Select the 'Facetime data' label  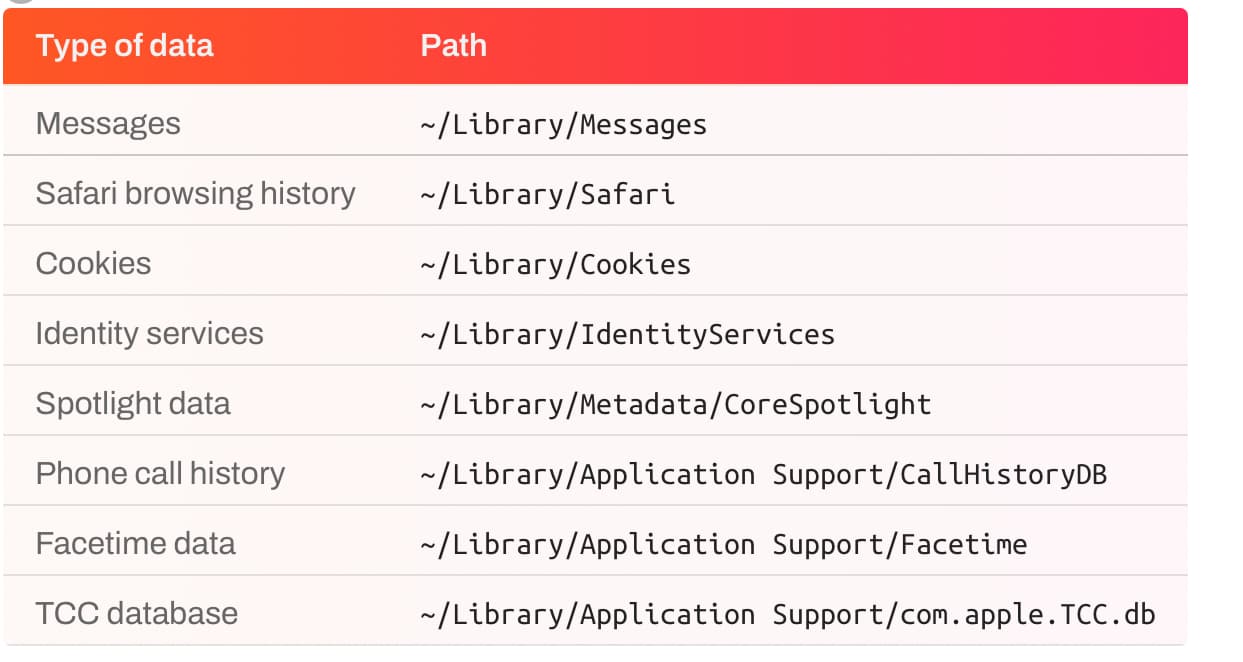[x=135, y=544]
